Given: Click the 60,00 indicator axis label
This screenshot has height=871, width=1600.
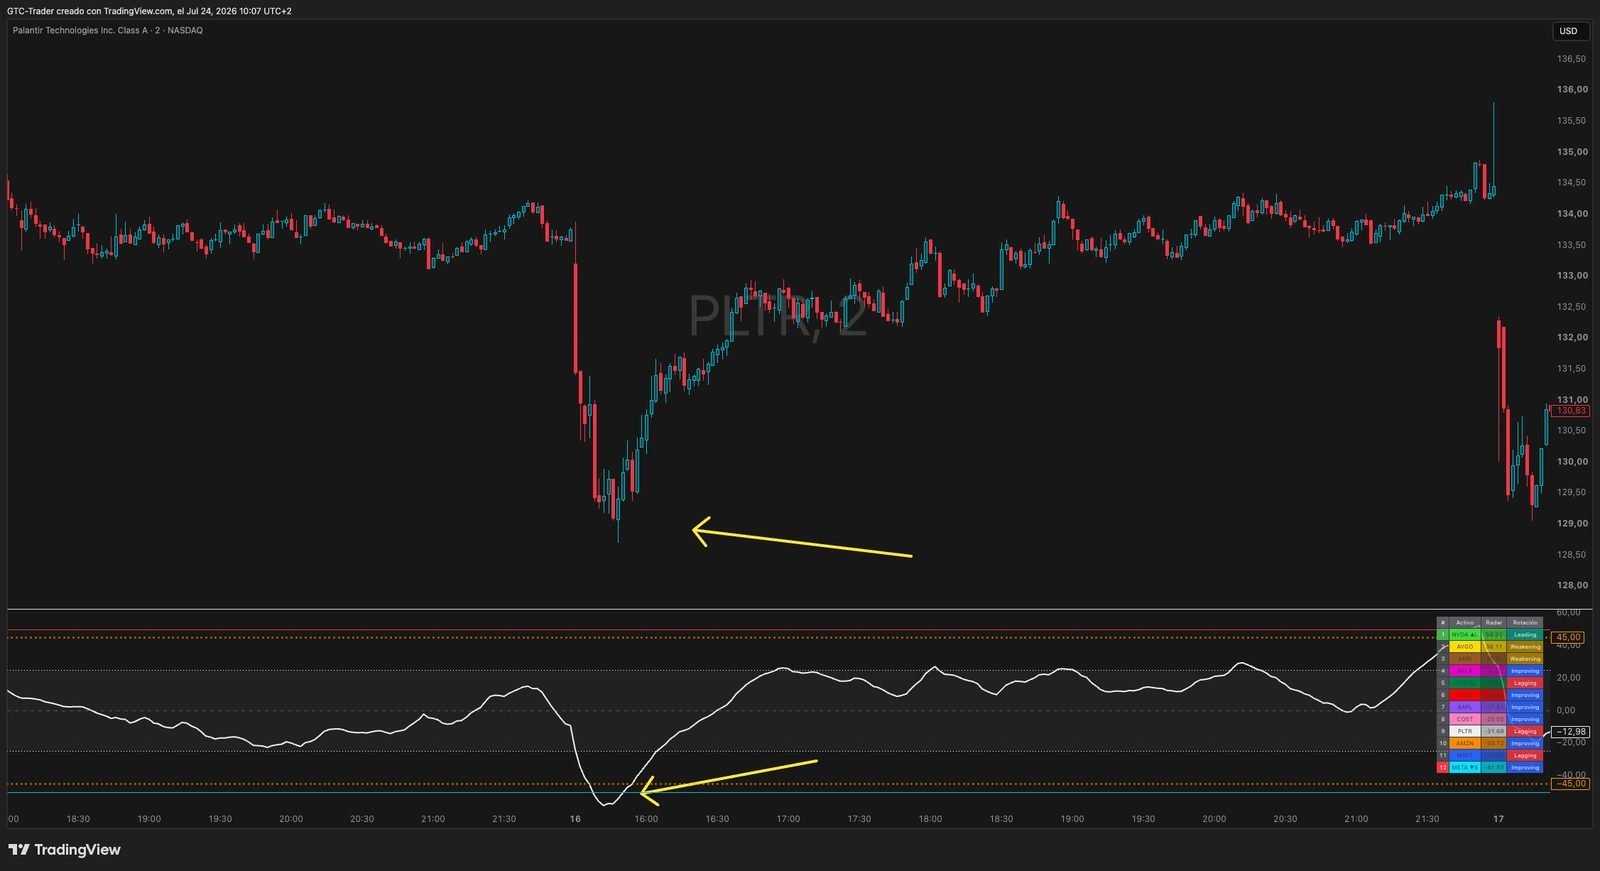Looking at the screenshot, I should click(x=1569, y=612).
